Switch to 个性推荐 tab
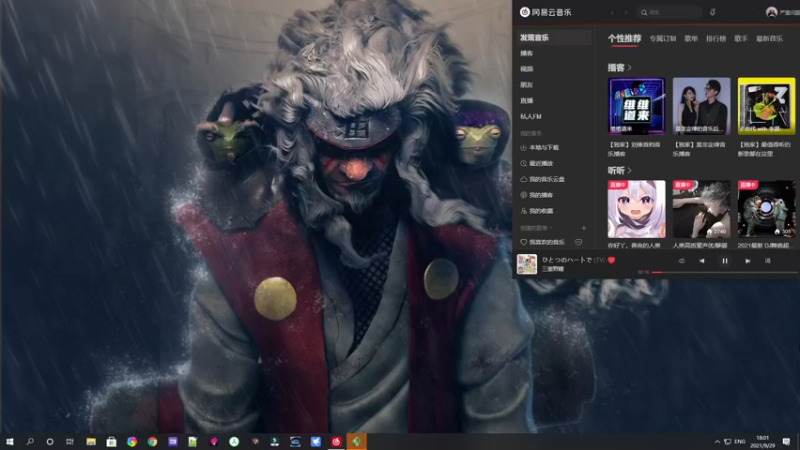The height and width of the screenshot is (450, 800). pos(624,38)
